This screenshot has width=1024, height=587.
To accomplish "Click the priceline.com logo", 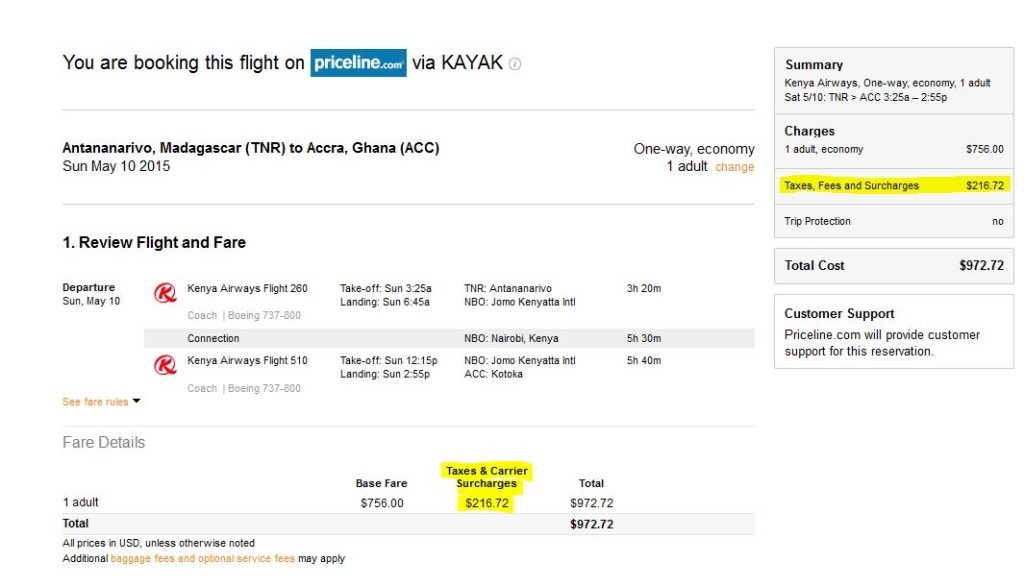I will [358, 63].
